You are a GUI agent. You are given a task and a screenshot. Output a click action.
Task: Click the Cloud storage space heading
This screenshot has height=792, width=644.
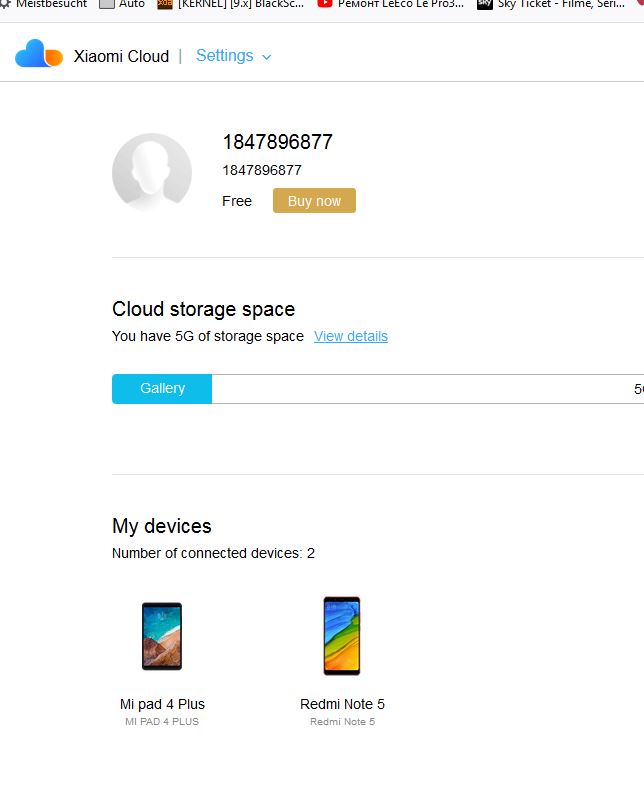[x=204, y=309]
